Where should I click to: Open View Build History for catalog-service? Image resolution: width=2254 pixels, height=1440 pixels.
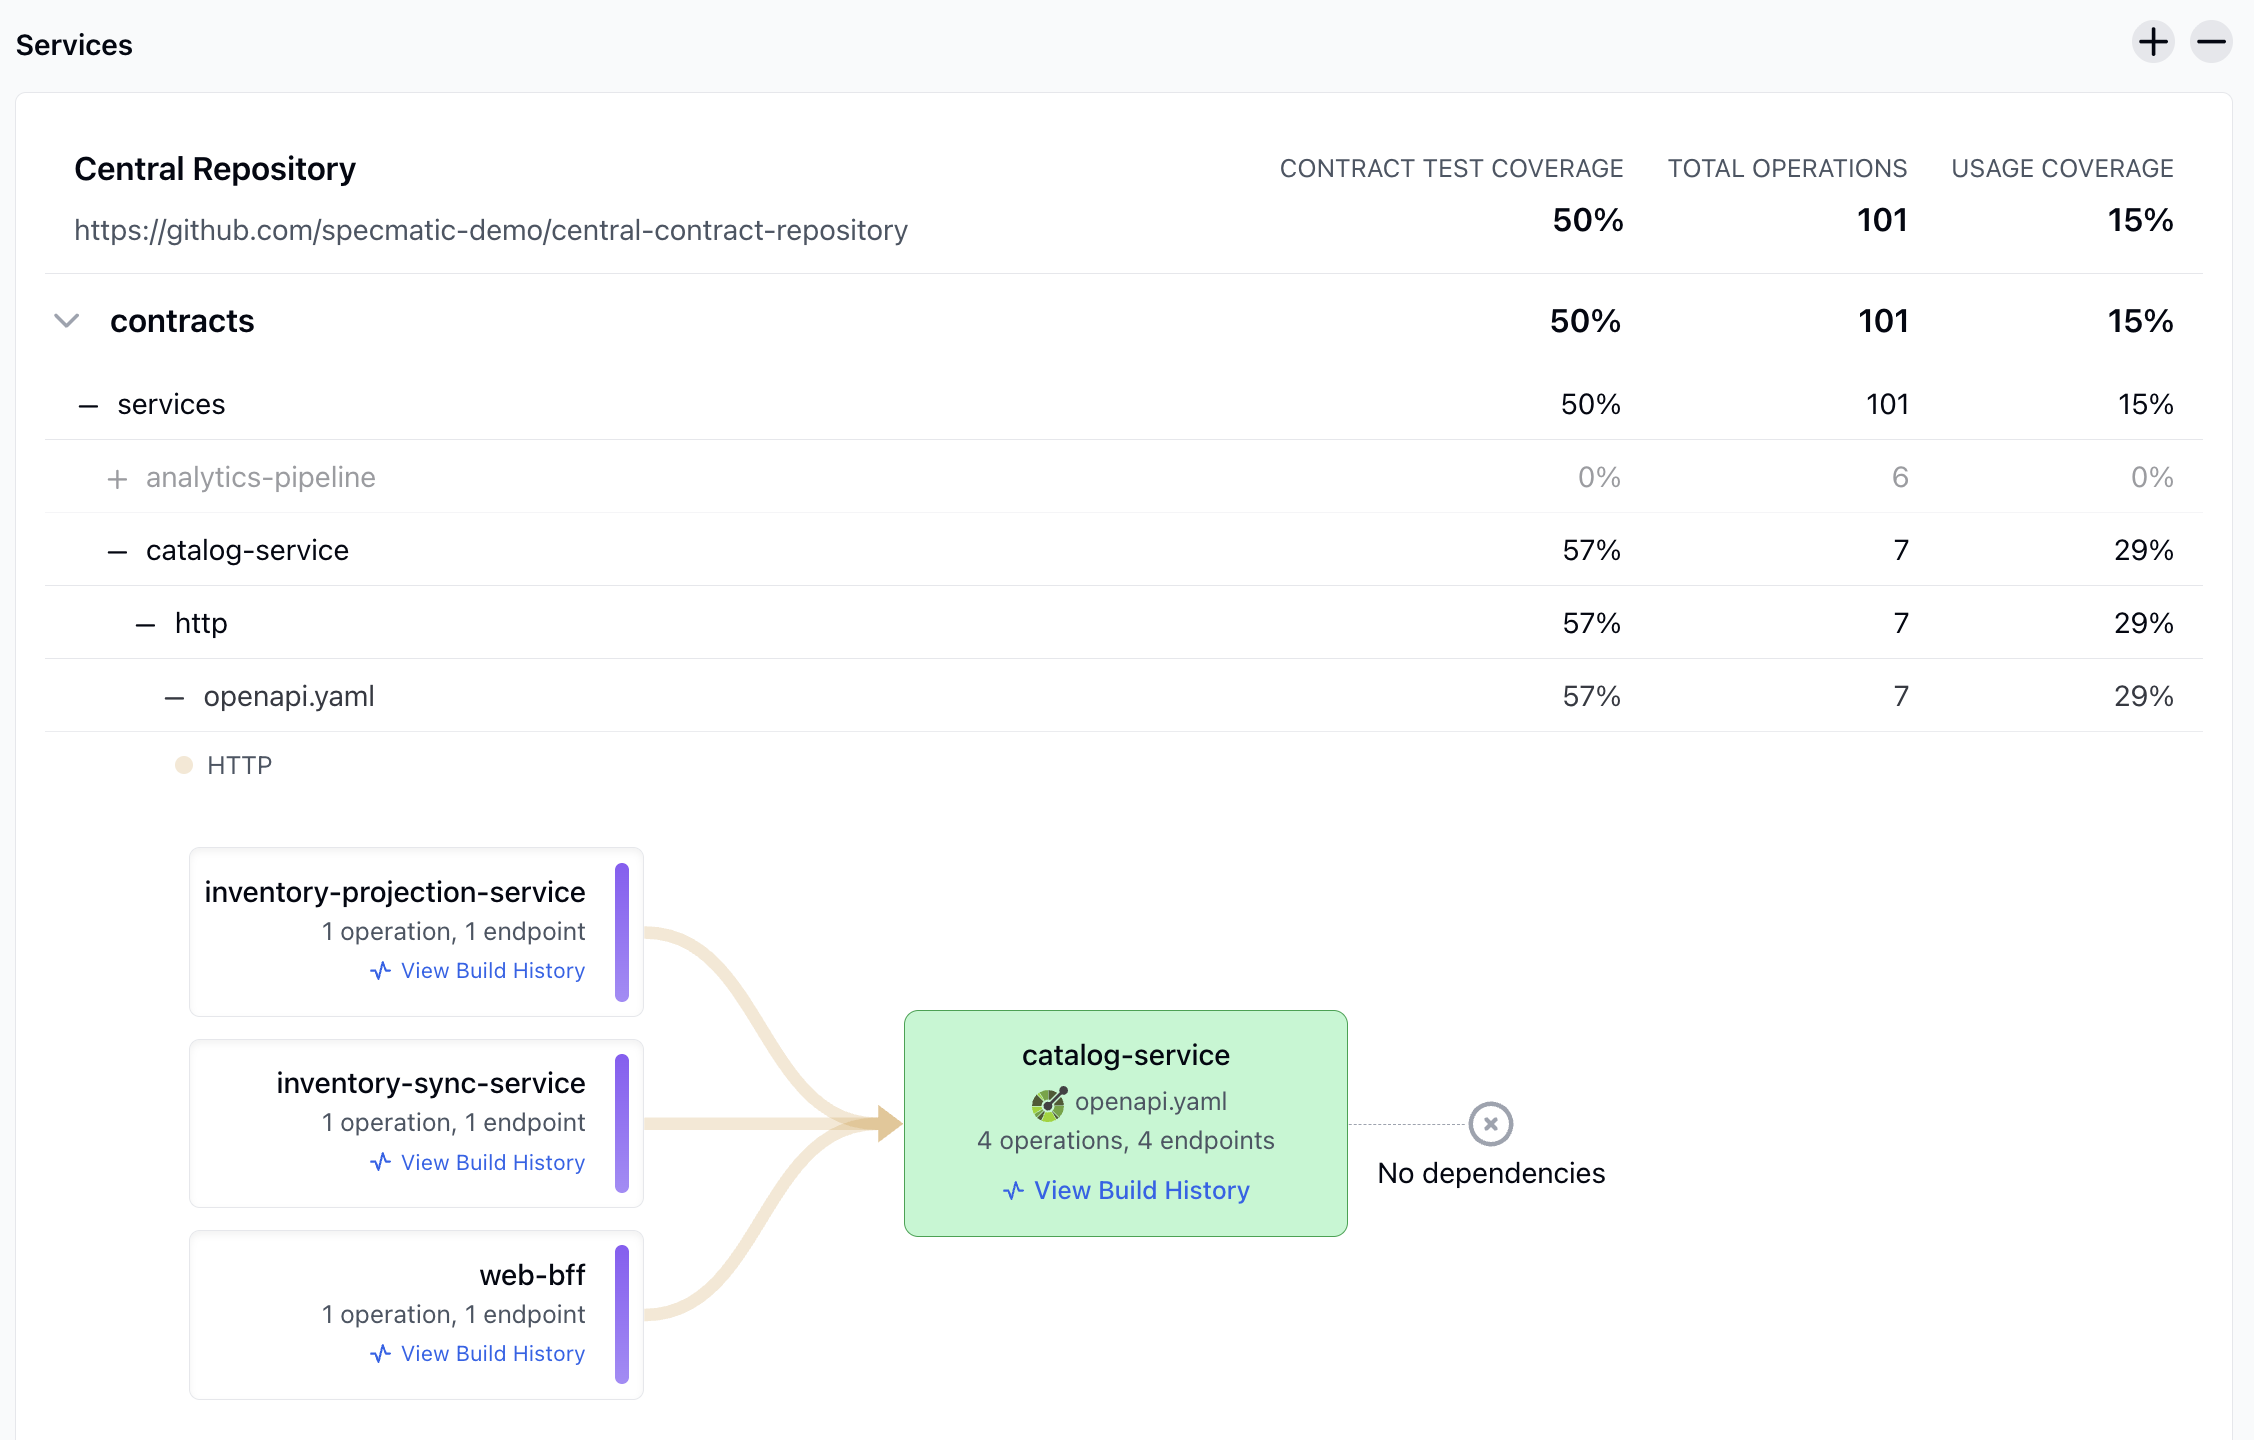tap(1141, 1190)
